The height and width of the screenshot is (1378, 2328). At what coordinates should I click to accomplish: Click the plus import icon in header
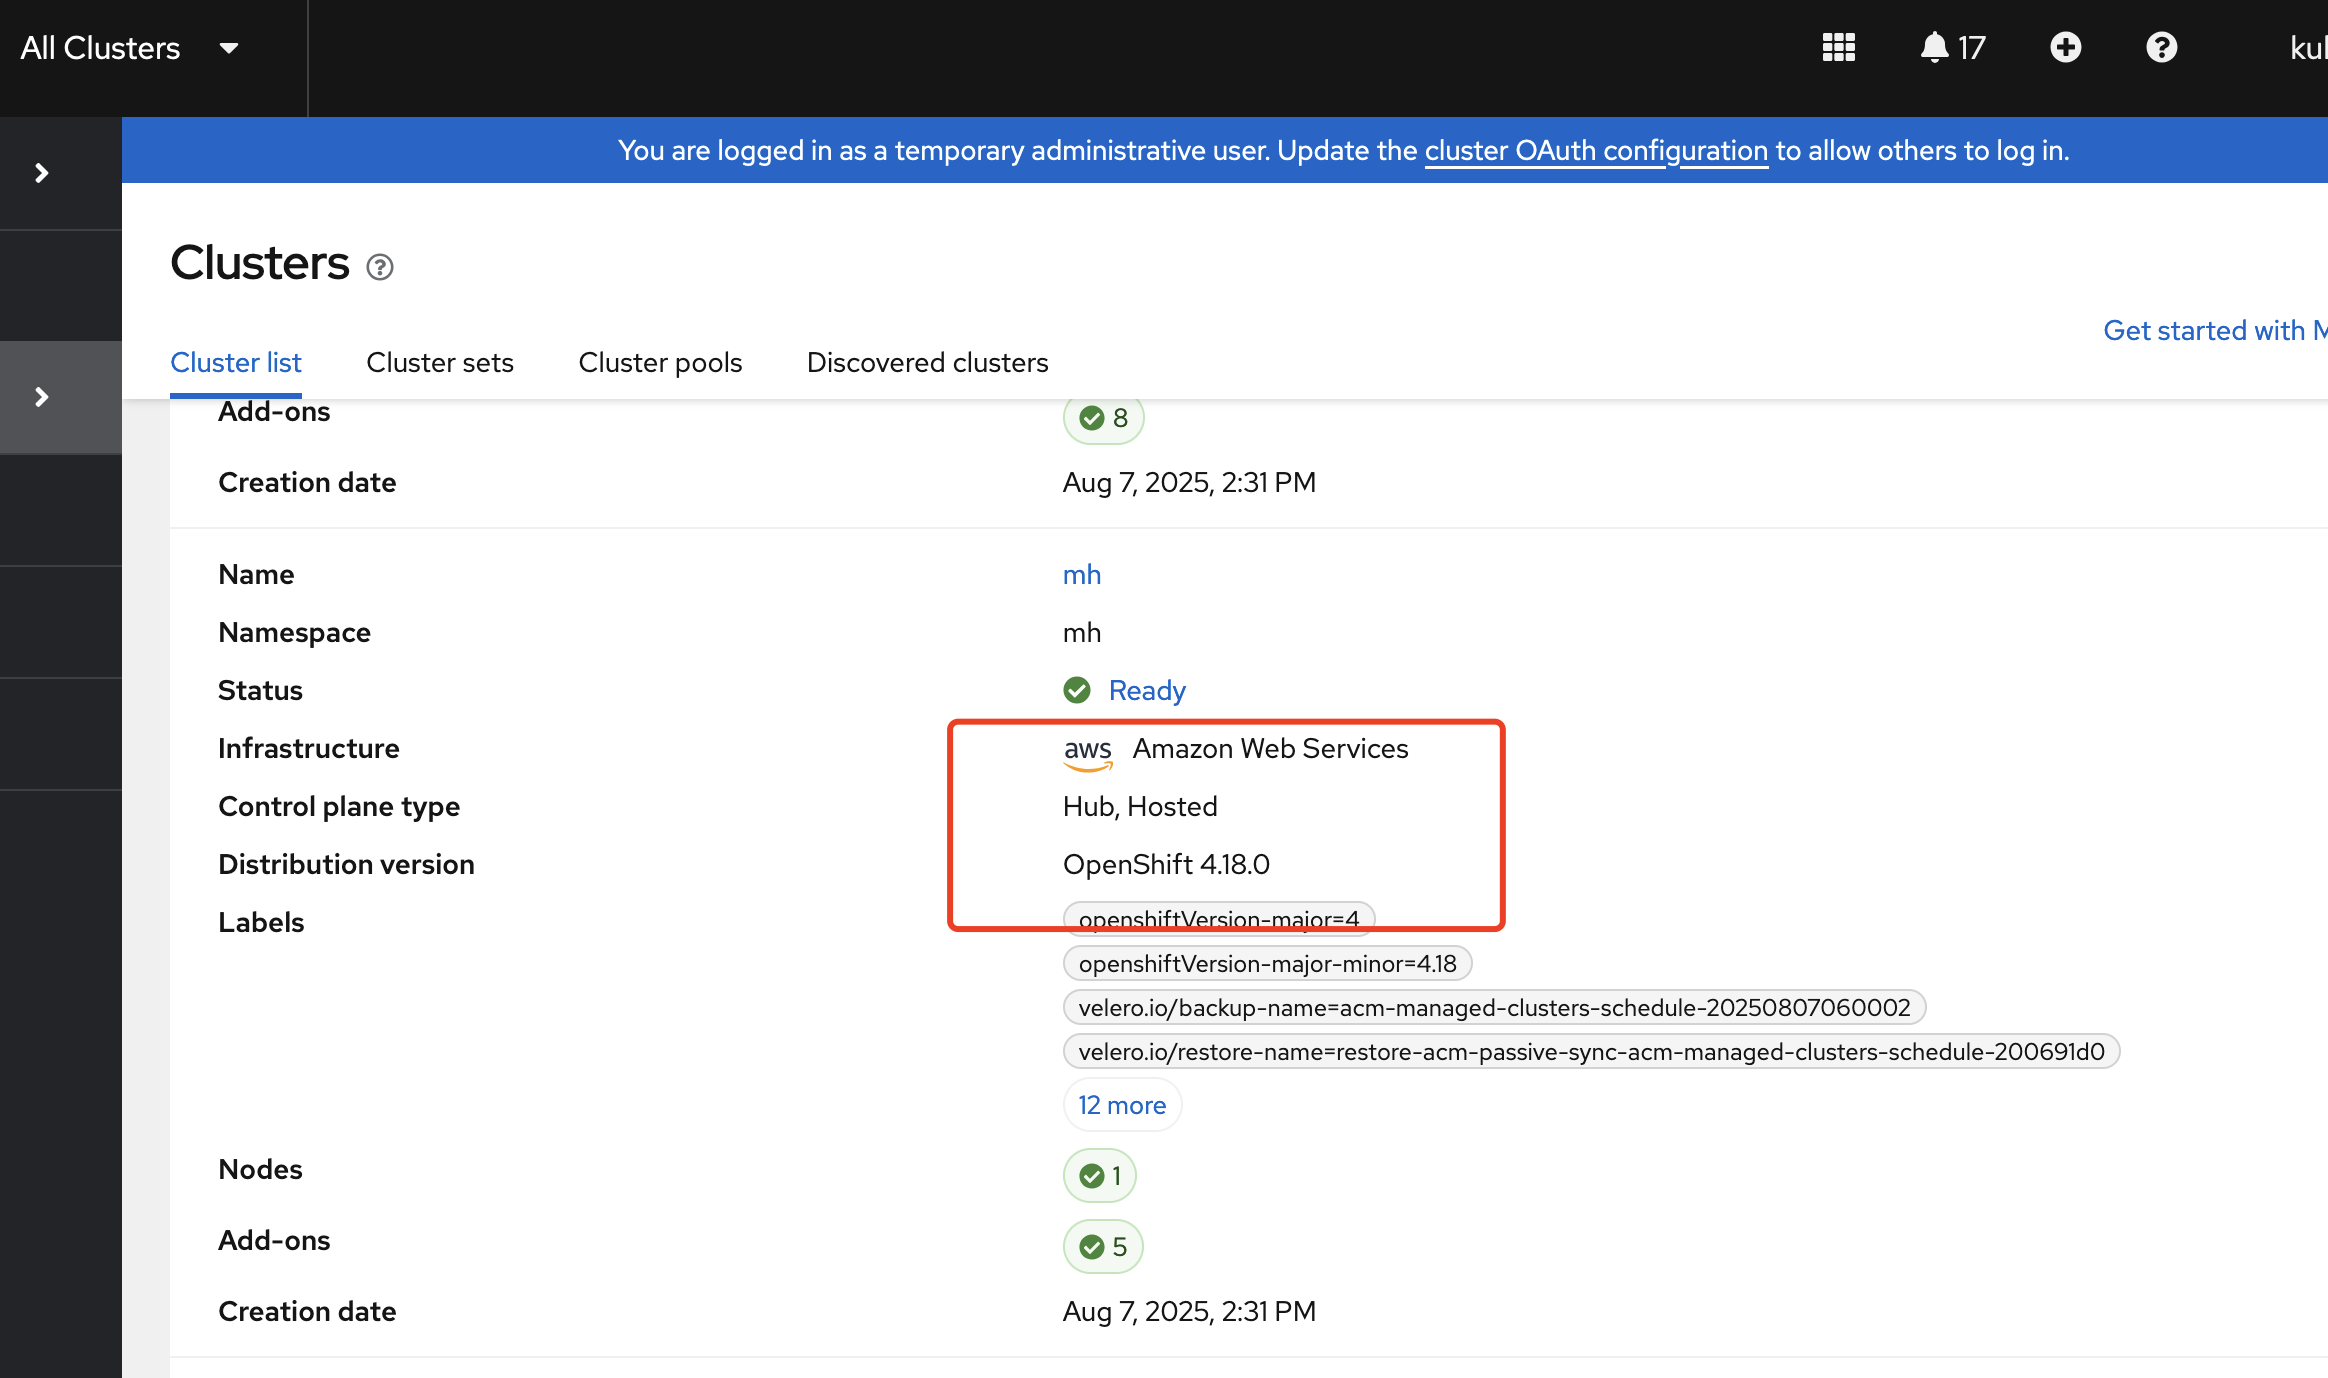2065,48
